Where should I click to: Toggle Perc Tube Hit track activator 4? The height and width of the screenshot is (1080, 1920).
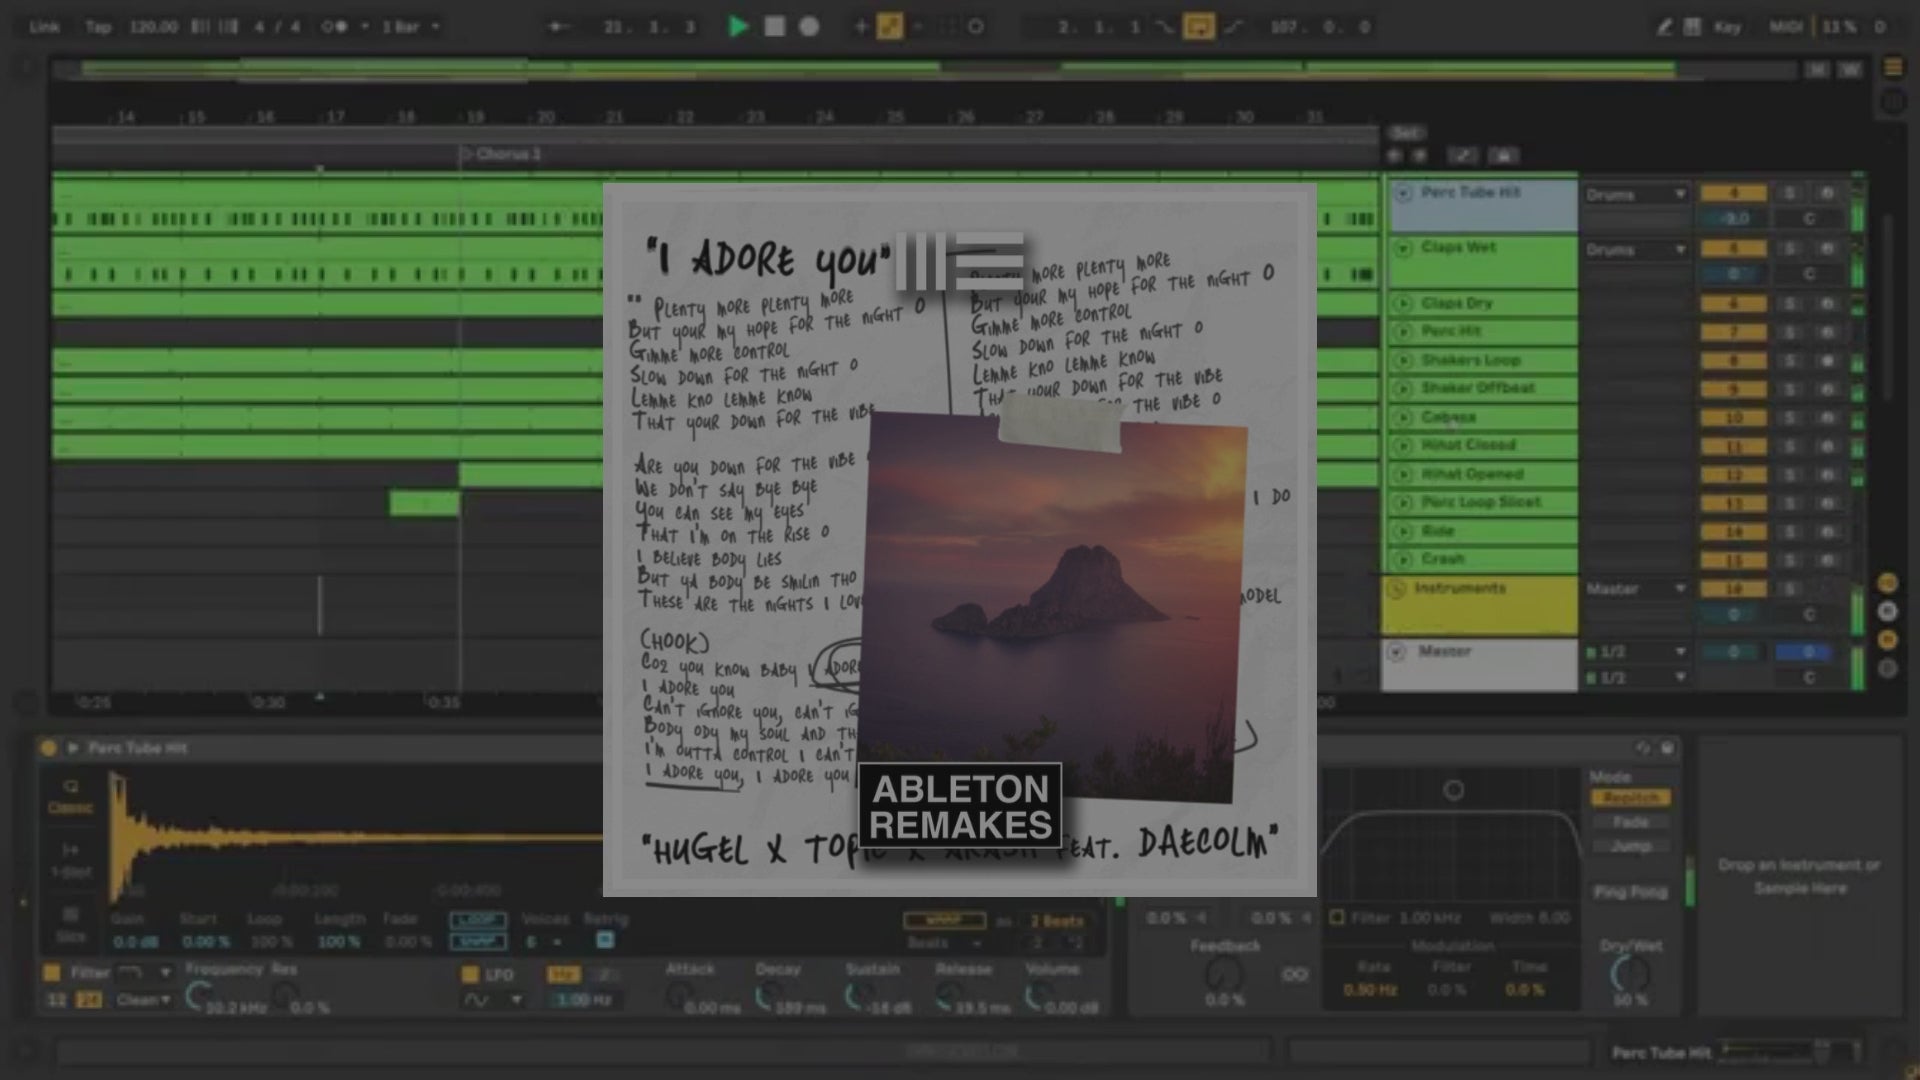pos(1733,193)
